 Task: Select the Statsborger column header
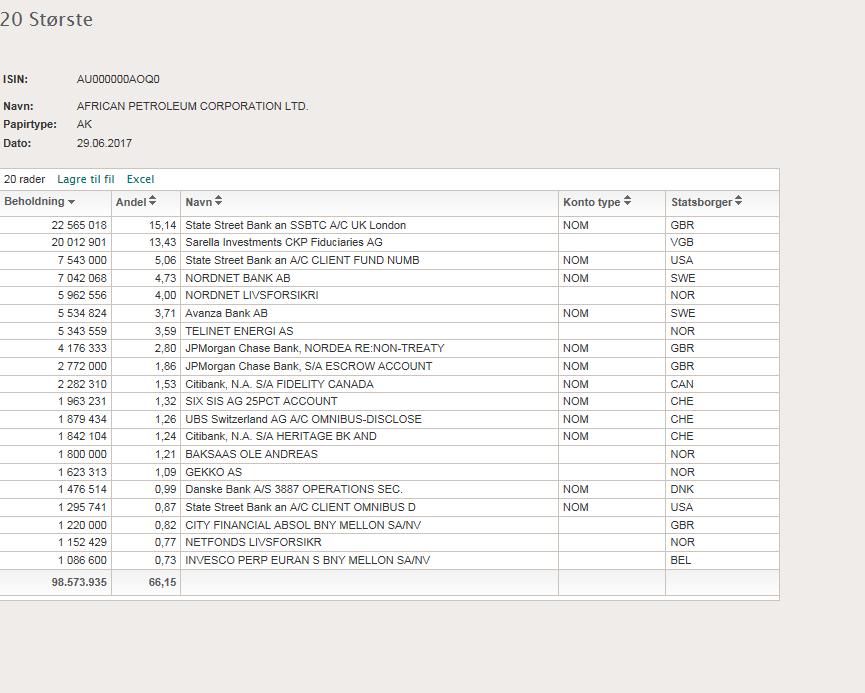tap(722, 203)
